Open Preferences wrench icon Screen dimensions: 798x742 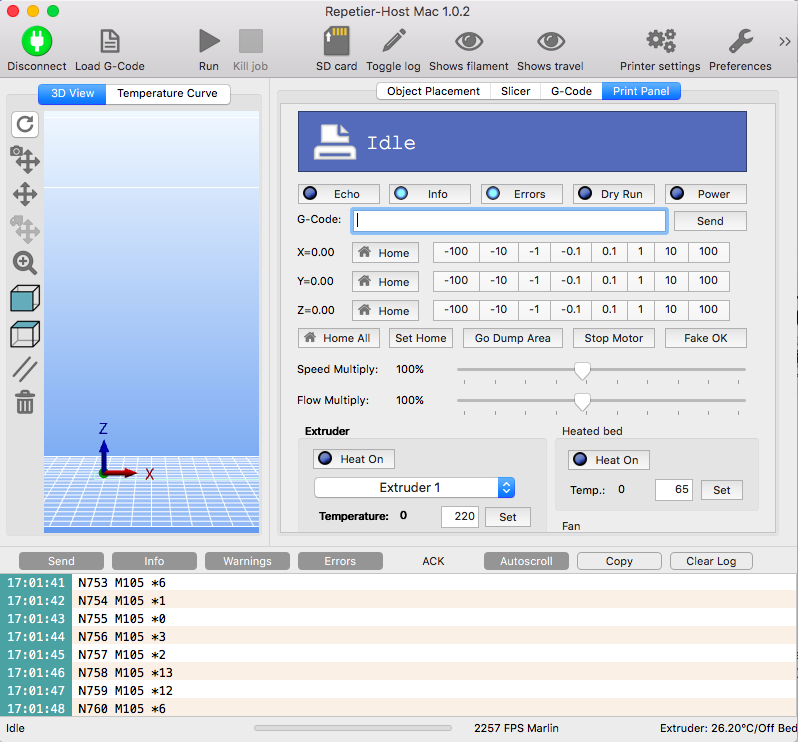click(x=740, y=41)
